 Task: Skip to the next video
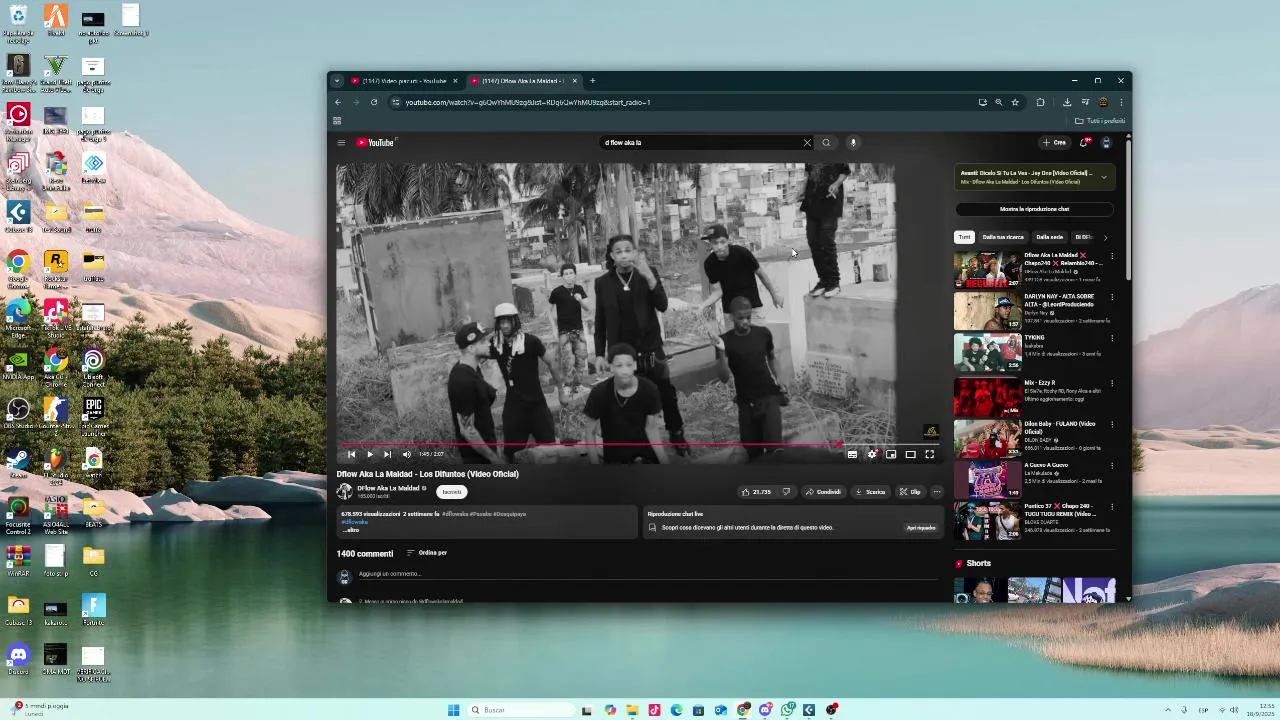(387, 454)
